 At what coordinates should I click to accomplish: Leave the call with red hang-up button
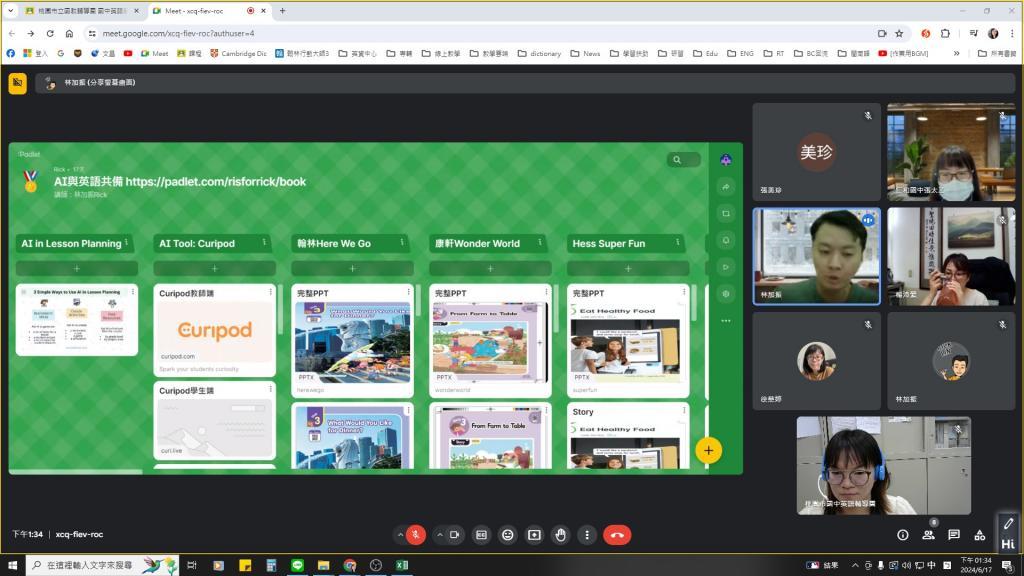[617, 535]
